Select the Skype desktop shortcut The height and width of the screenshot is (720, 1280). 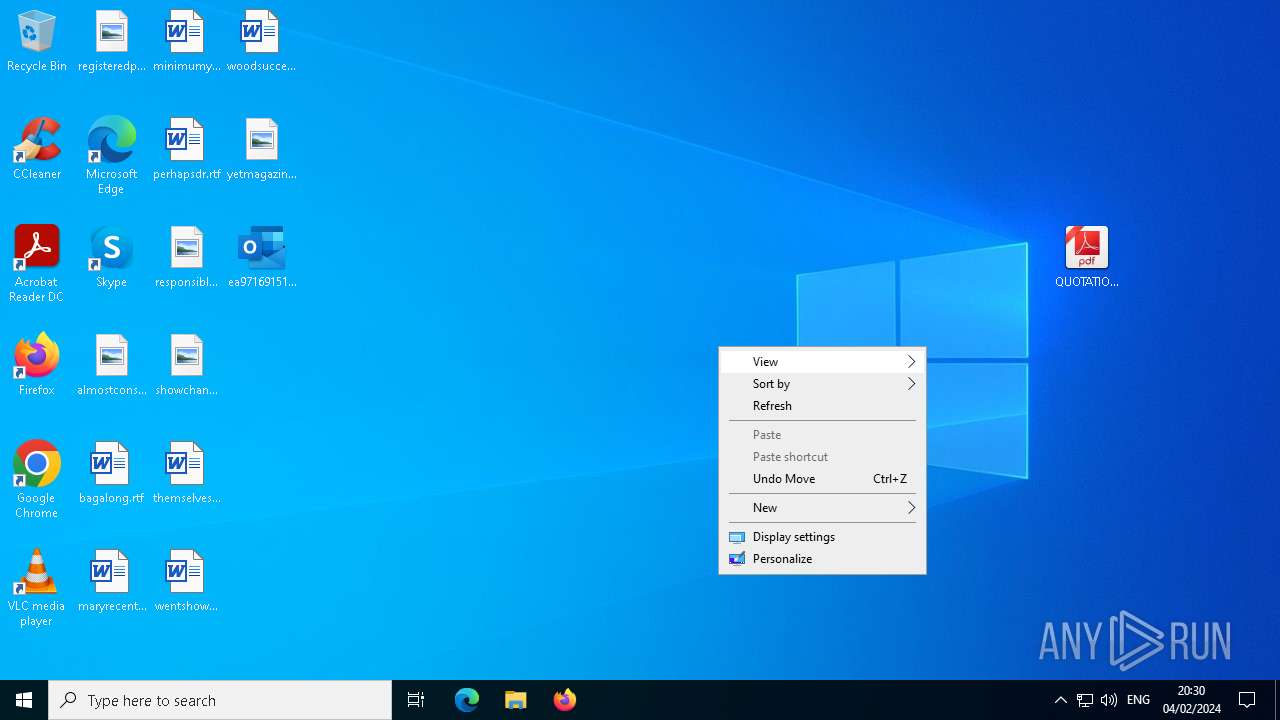(112, 258)
